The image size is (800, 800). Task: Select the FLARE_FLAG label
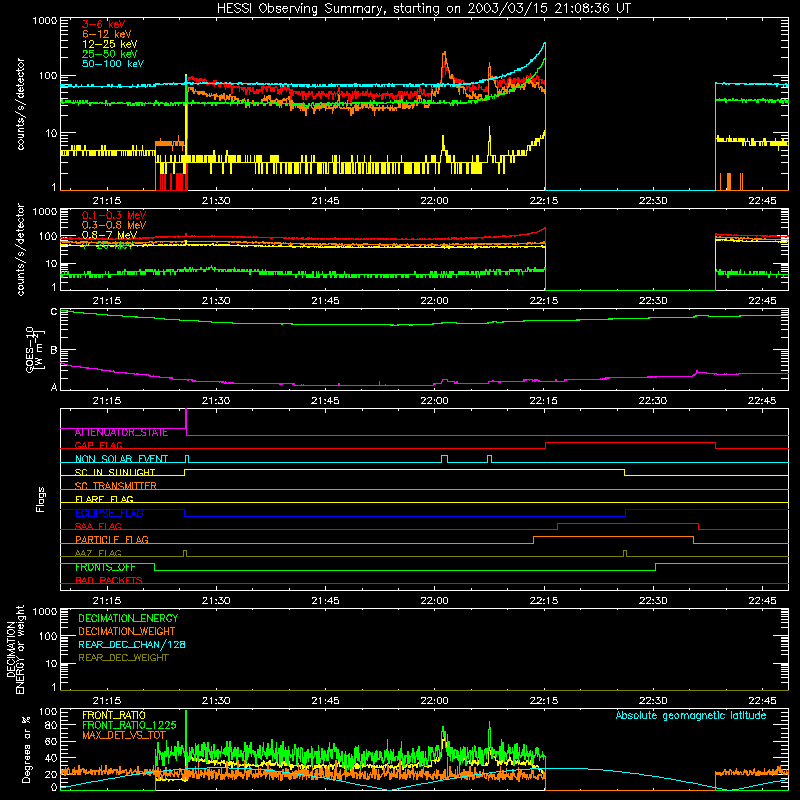(x=104, y=499)
